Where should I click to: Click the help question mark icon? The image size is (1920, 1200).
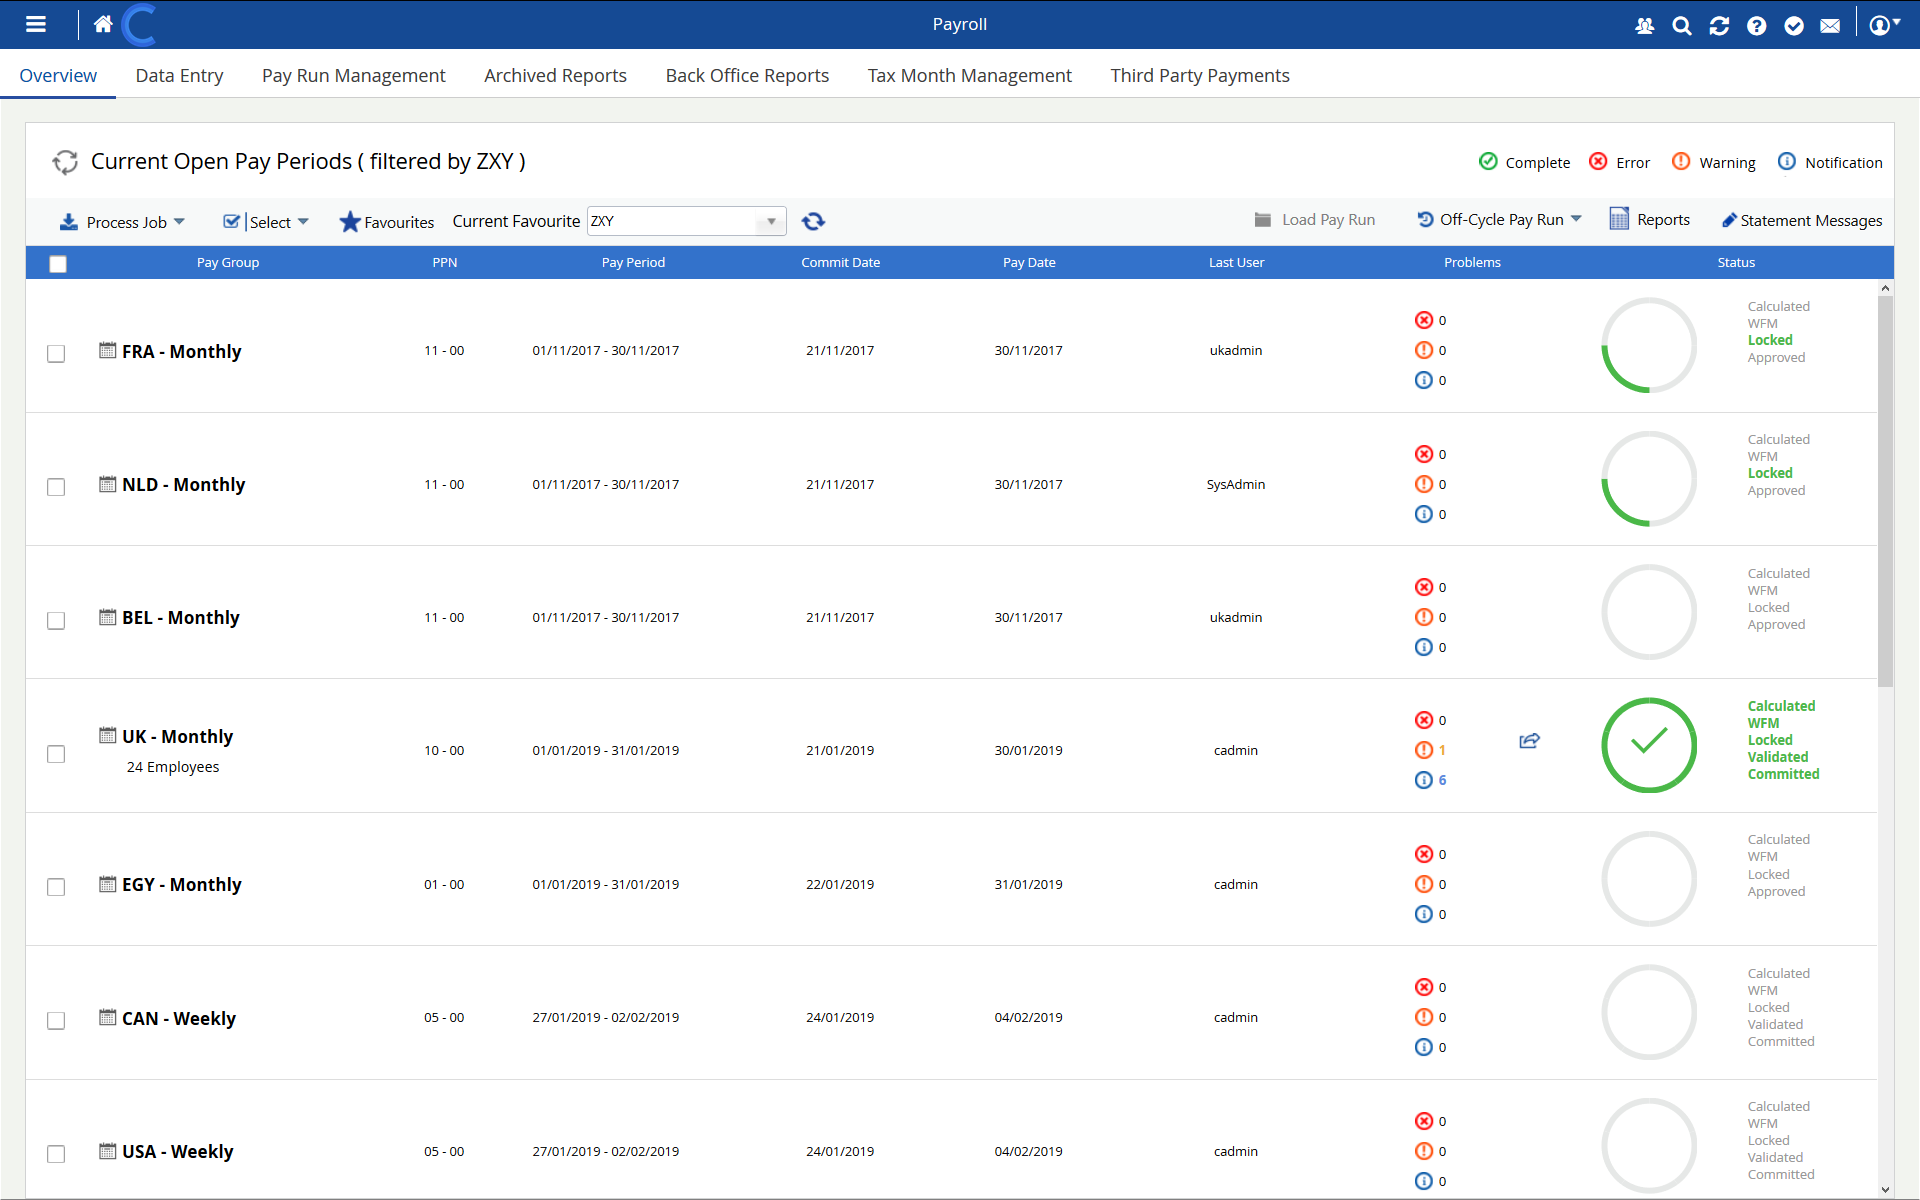coord(1757,26)
